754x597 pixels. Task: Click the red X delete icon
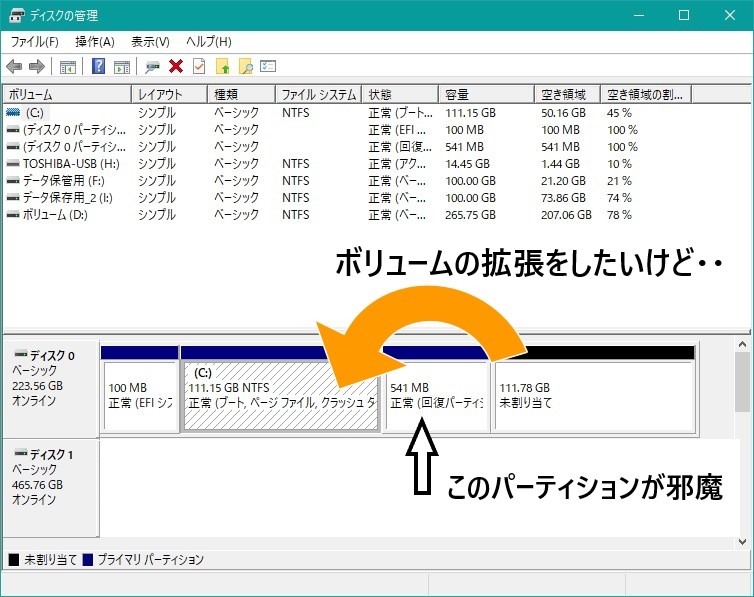click(176, 66)
